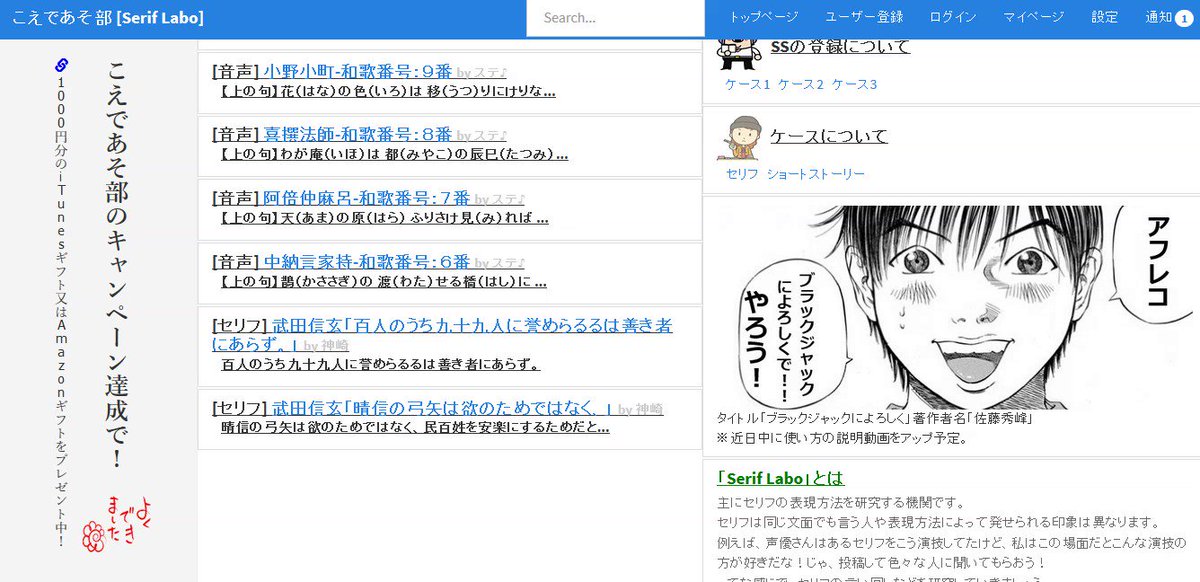Screen dimensions: 1200x582
Task: Open the セリフ link under ケースについて
Action: pos(742,174)
